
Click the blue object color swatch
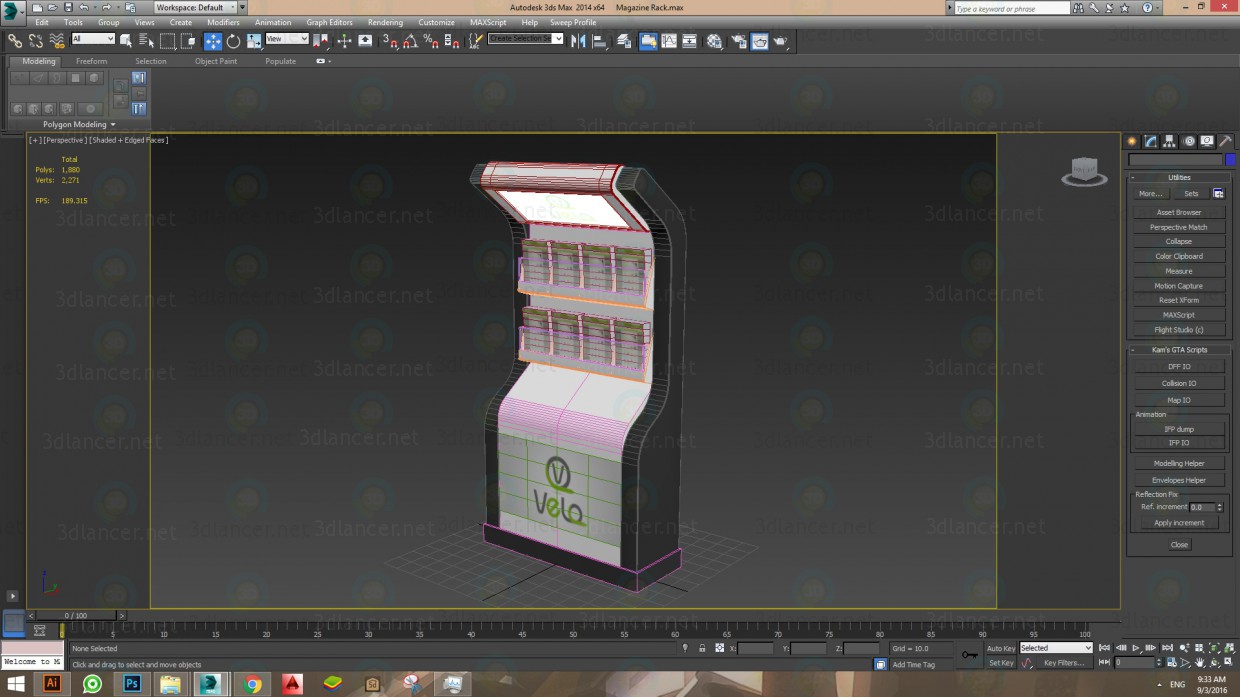click(1231, 160)
